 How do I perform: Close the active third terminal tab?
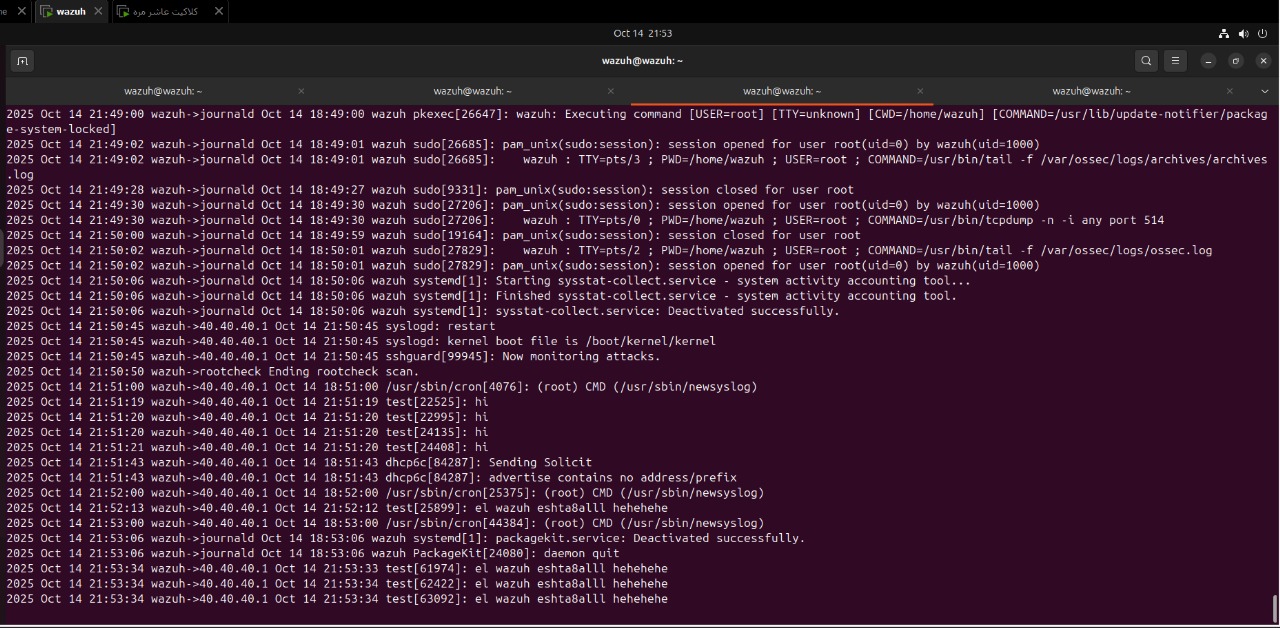pos(920,91)
